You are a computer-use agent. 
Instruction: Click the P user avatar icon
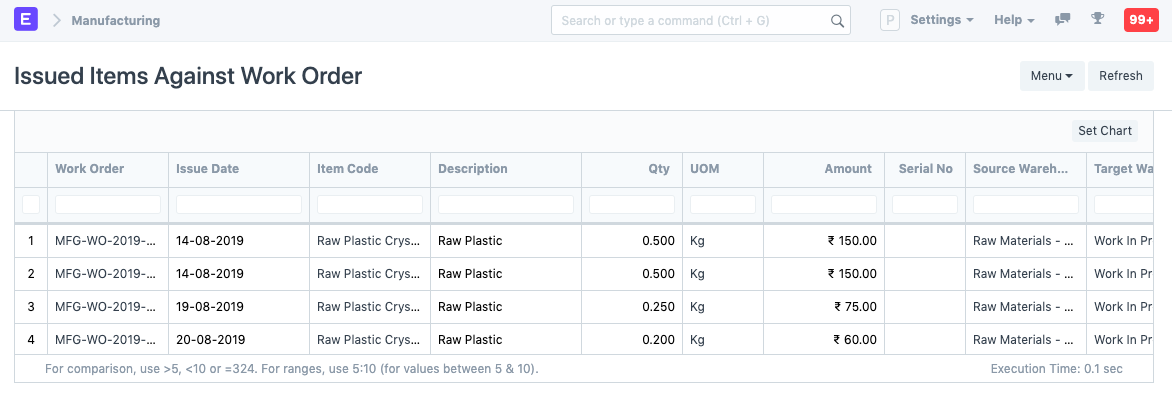coord(889,20)
